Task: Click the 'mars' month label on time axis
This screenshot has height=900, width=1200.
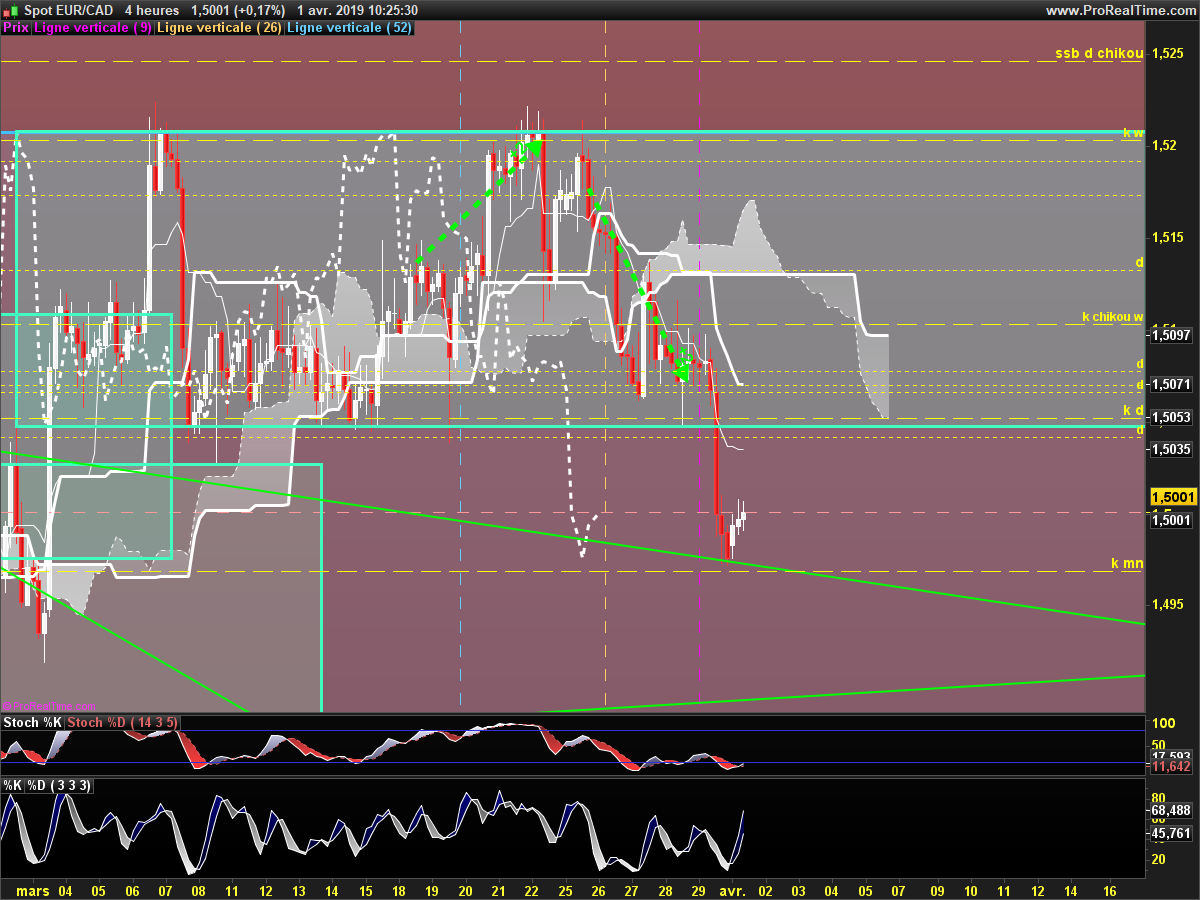Action: [33, 890]
